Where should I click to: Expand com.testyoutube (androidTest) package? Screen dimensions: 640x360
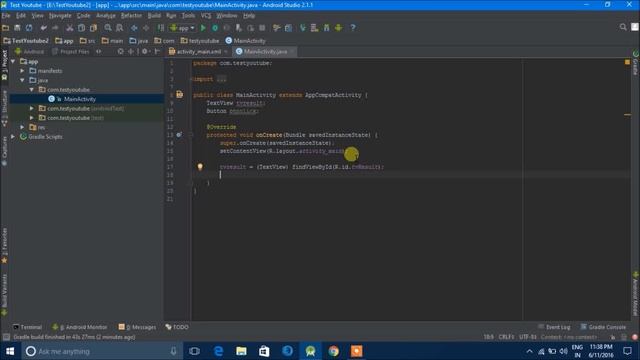32,108
